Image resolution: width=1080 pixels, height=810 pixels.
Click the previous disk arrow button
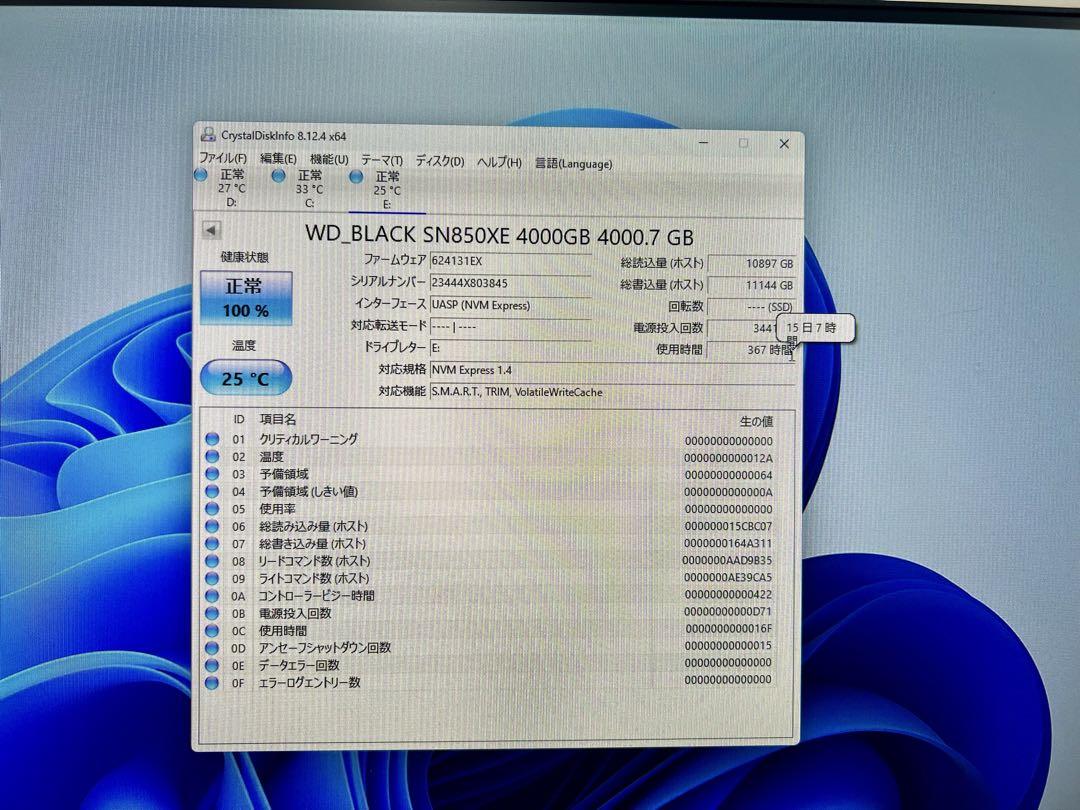[211, 230]
